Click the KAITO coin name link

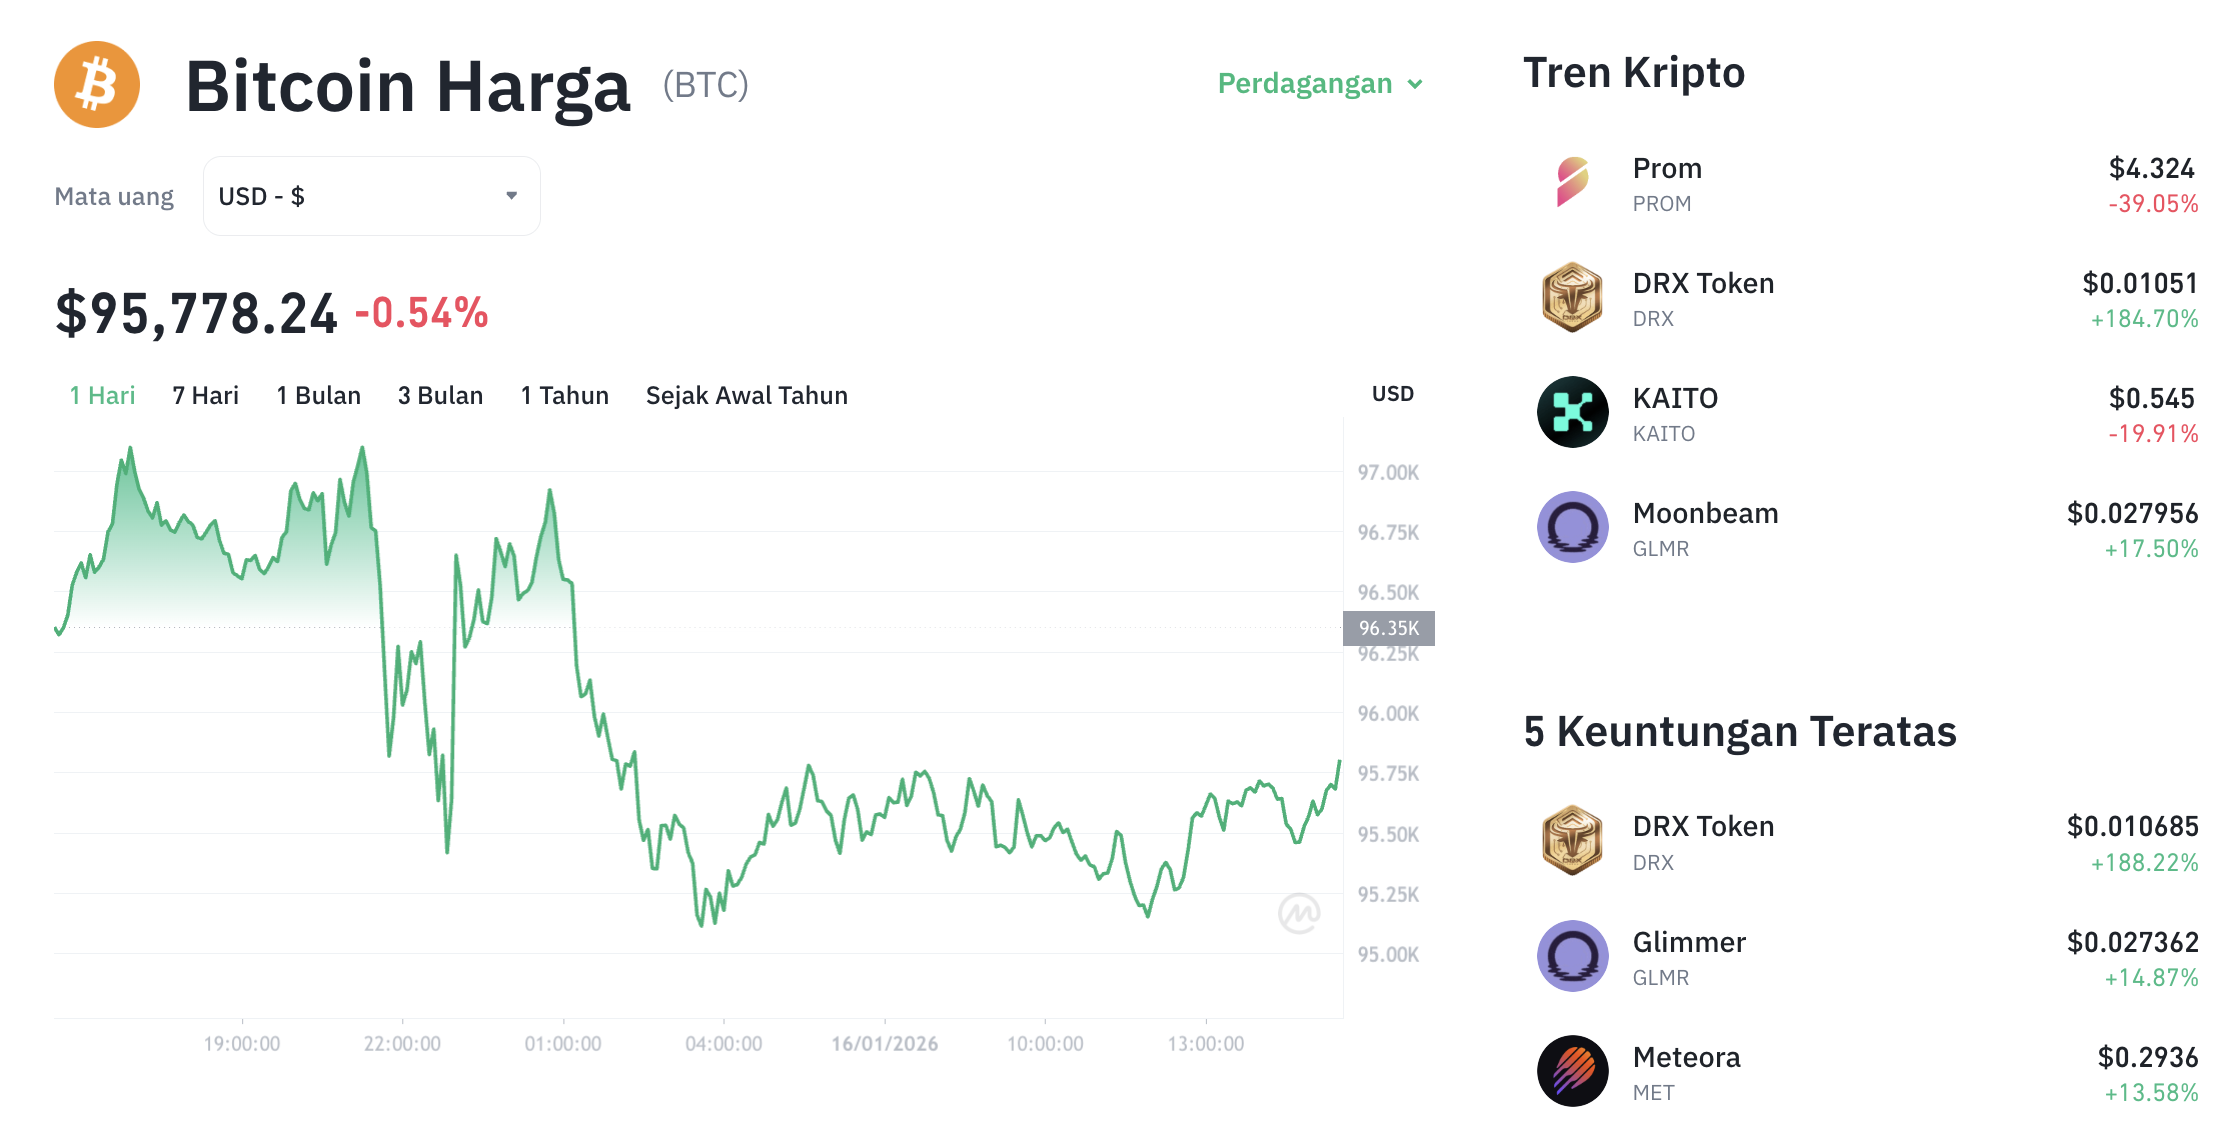click(1674, 398)
